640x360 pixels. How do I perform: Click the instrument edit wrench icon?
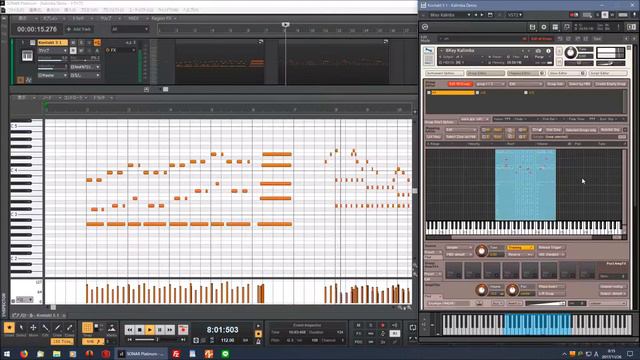[429, 51]
